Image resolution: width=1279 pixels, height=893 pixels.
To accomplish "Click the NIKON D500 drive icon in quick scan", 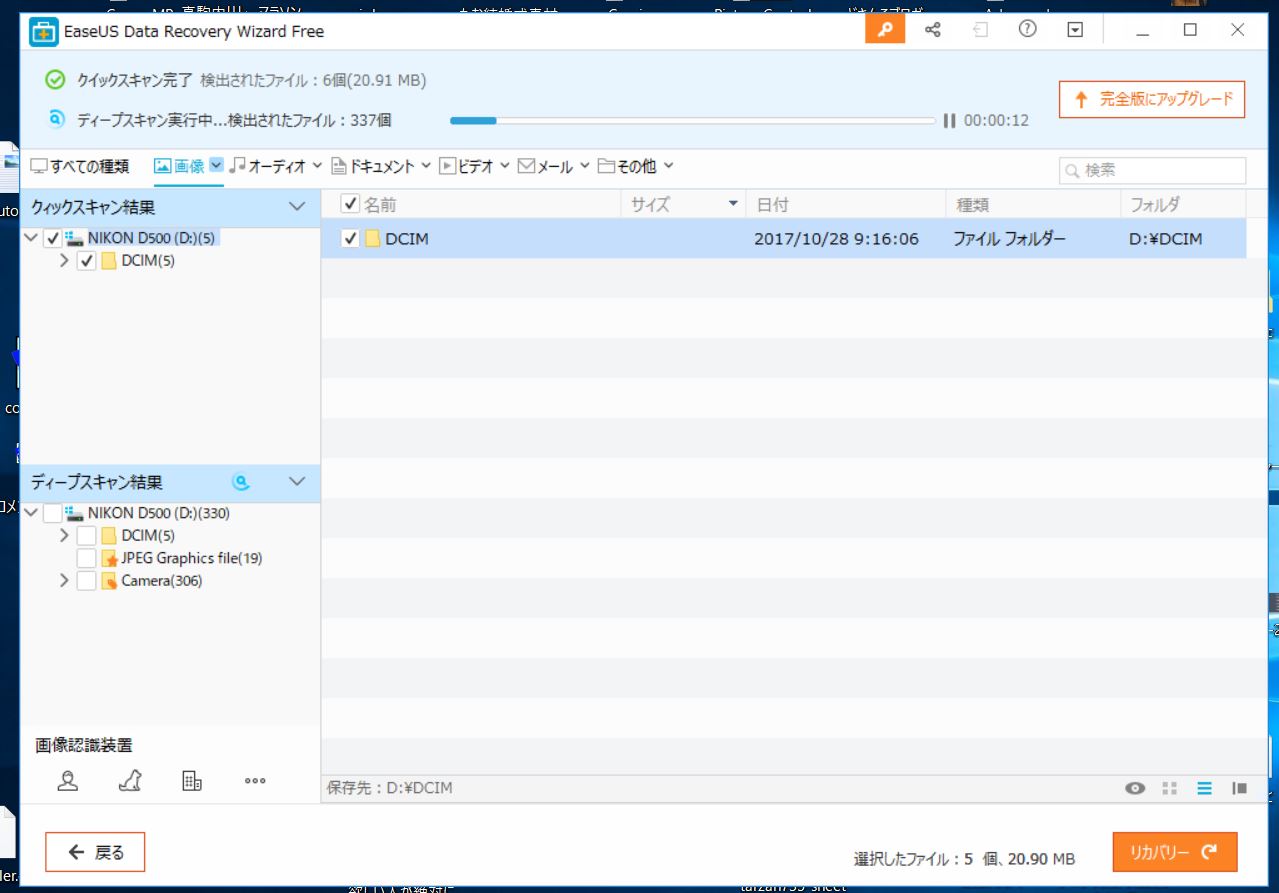I will tap(75, 238).
